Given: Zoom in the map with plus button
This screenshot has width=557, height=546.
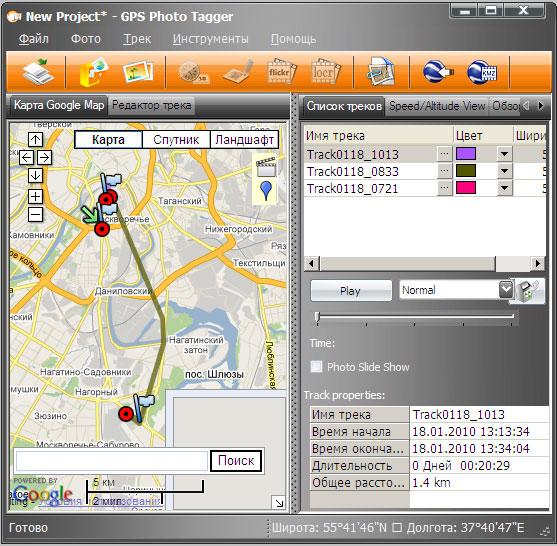Looking at the screenshot, I should [x=35, y=196].
